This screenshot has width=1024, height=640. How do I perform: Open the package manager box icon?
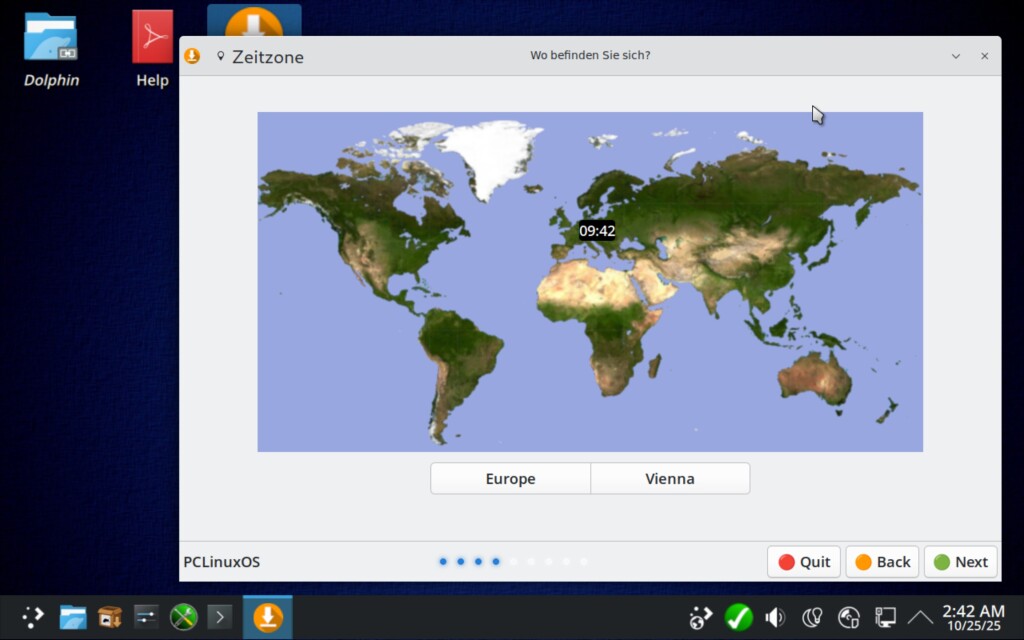109,617
